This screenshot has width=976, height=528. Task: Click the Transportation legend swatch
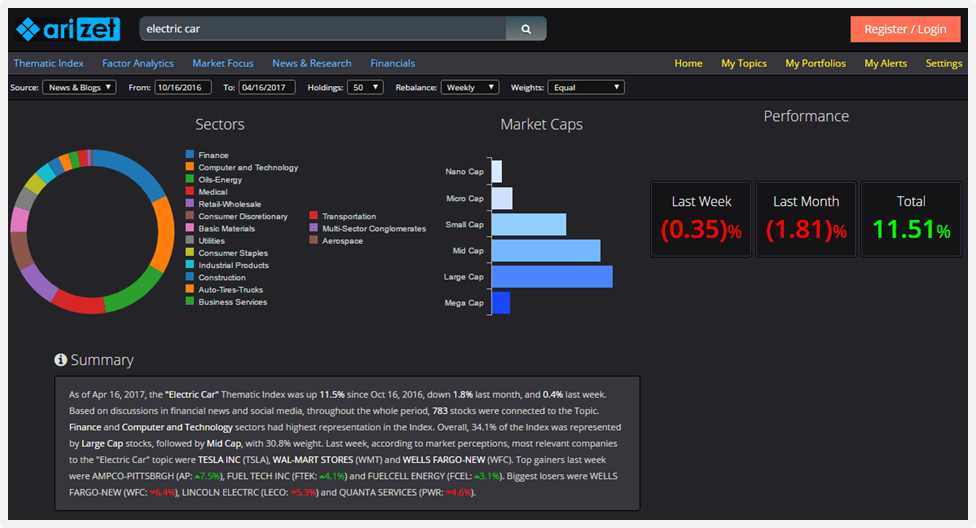(x=314, y=215)
